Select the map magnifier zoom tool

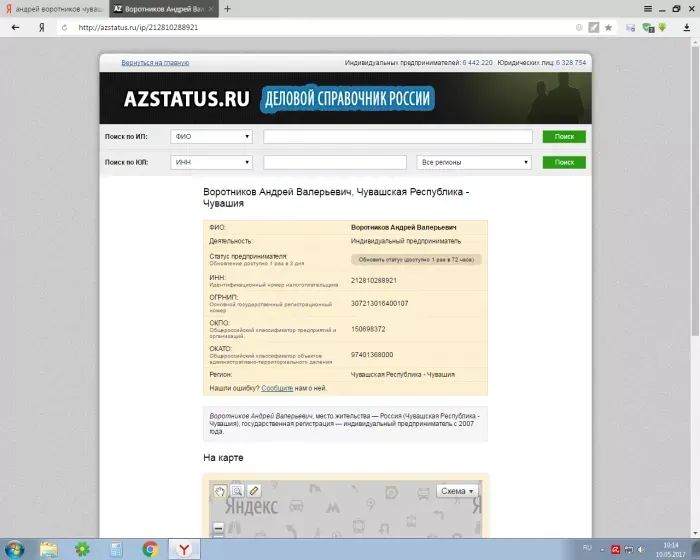237,491
